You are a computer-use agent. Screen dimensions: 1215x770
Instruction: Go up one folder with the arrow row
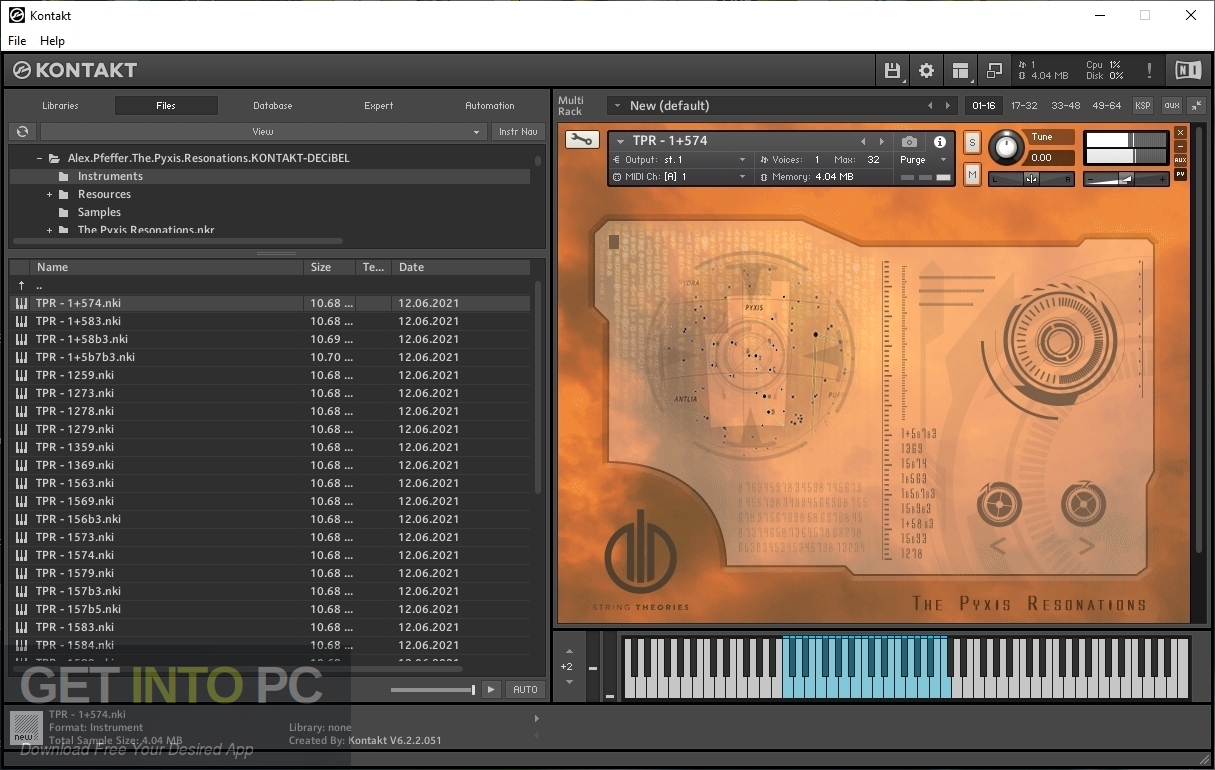(x=270, y=285)
